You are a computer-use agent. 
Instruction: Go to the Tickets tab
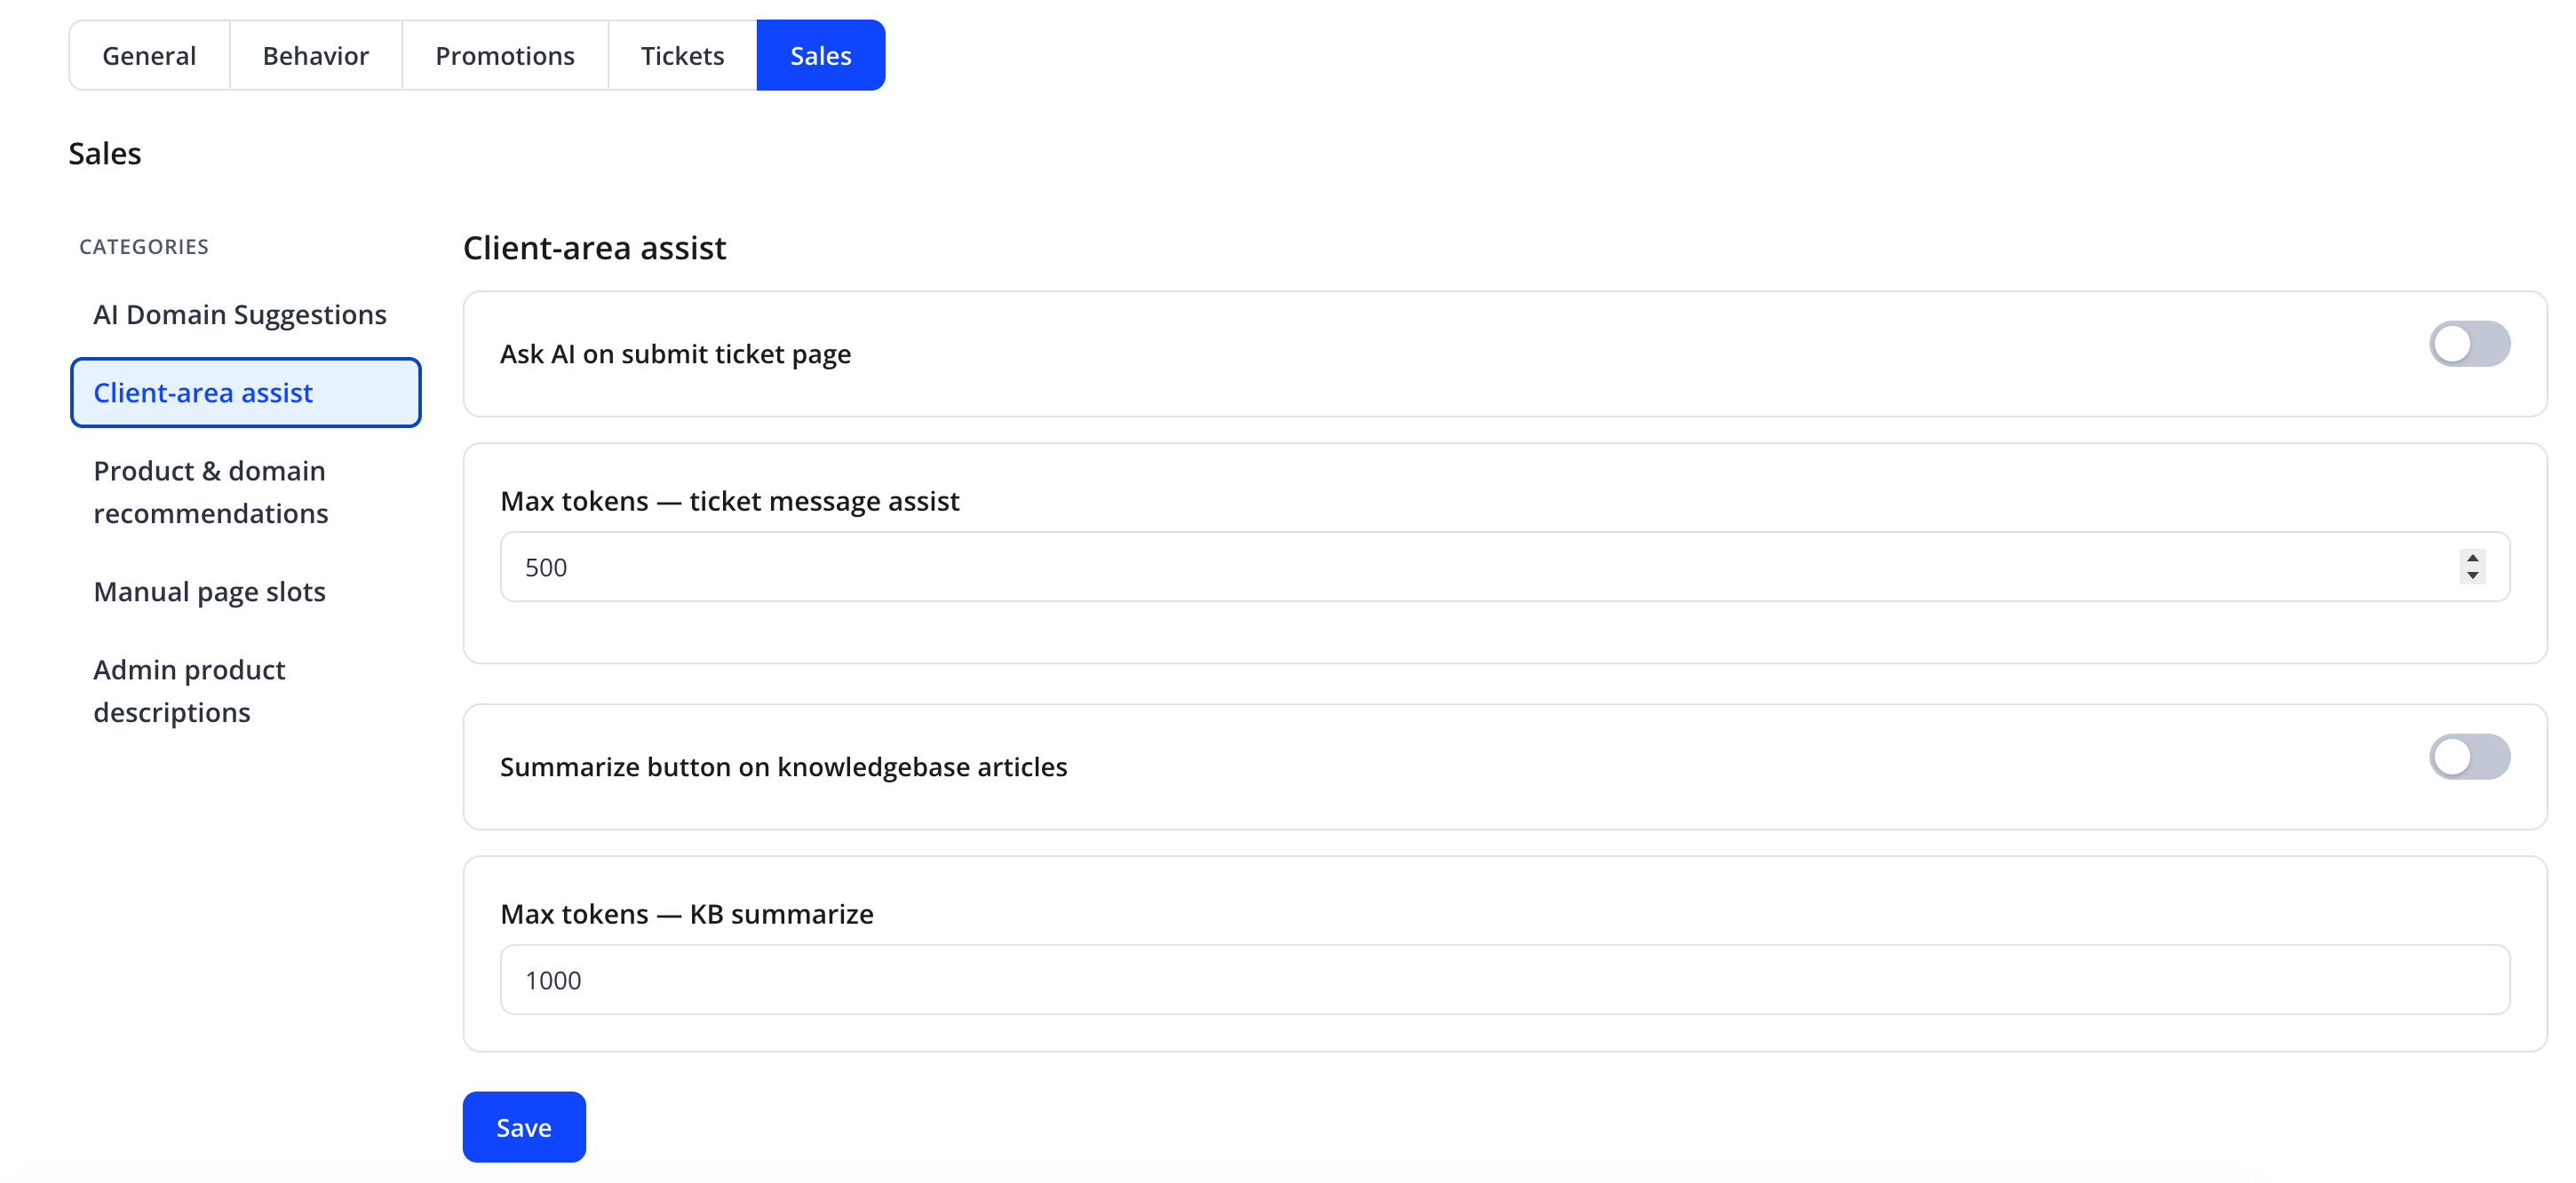click(x=682, y=55)
